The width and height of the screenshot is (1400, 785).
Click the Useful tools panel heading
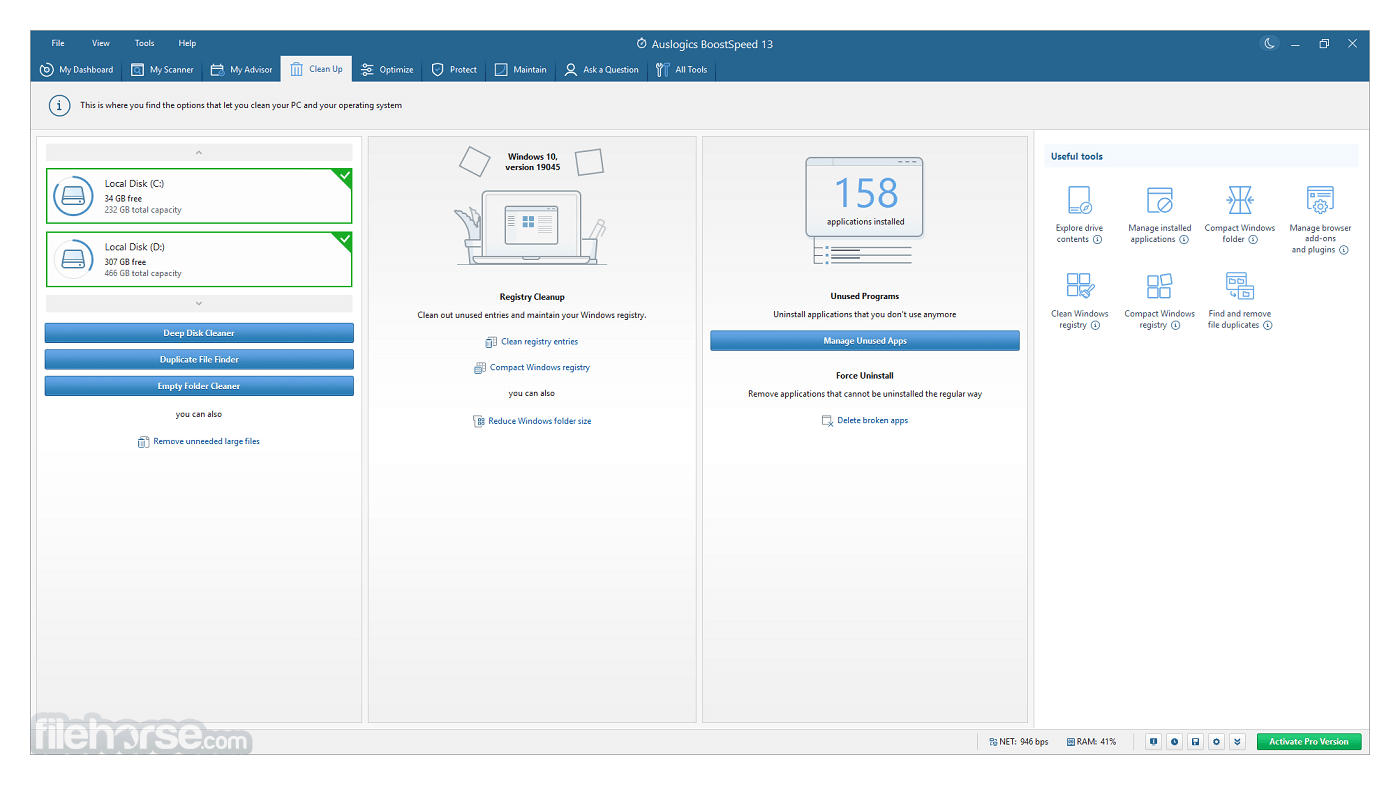tap(1077, 156)
